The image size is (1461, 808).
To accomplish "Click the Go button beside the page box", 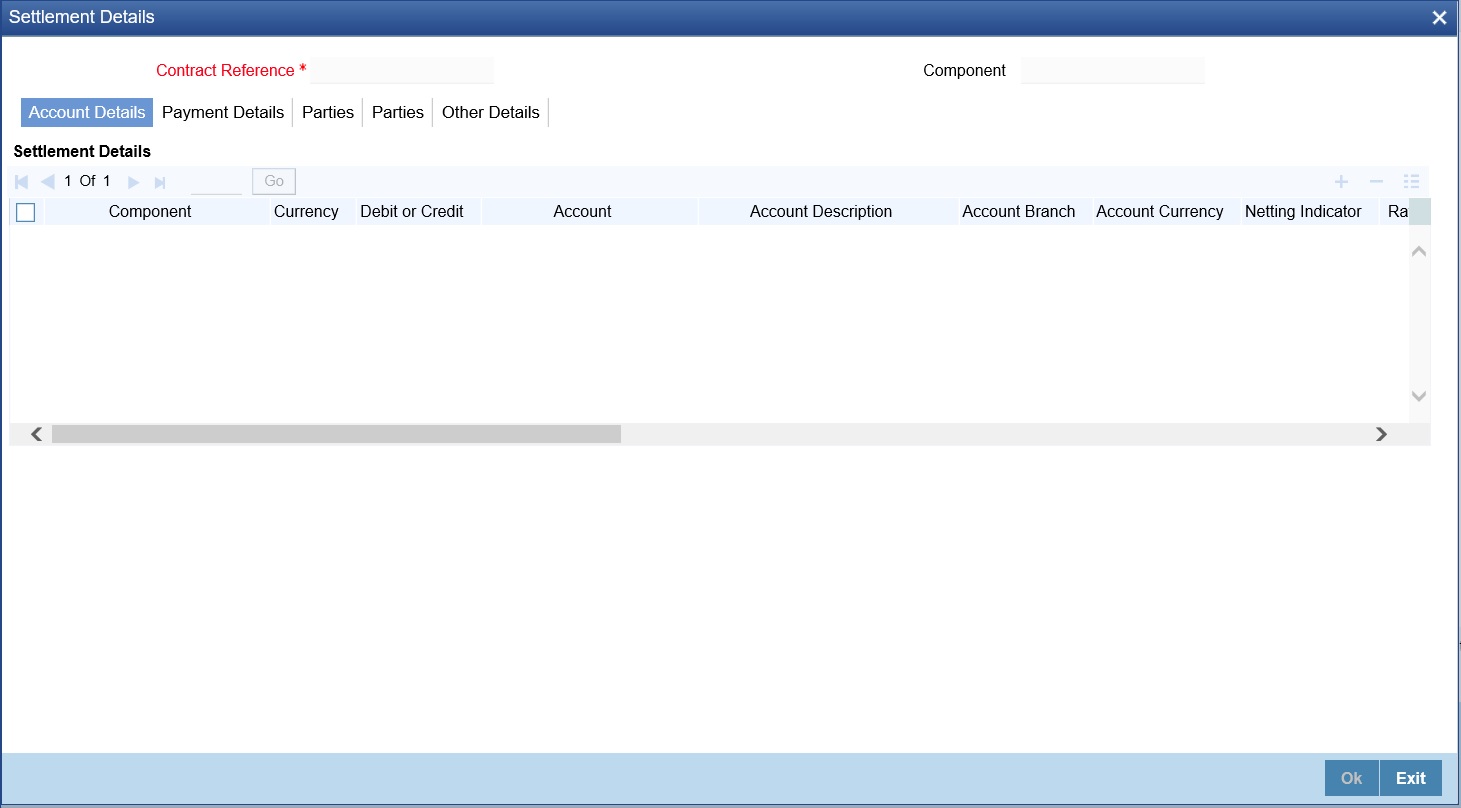I will 274,181.
